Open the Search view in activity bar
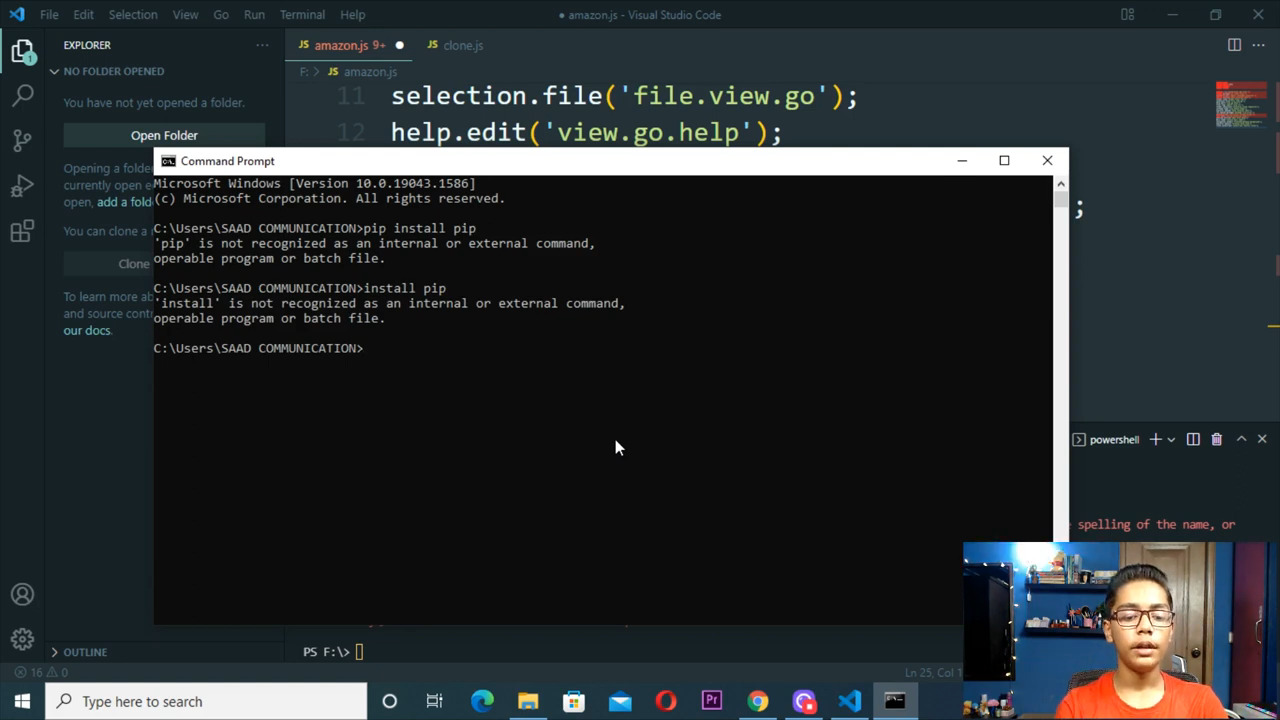This screenshot has height=720, width=1280. 22,95
